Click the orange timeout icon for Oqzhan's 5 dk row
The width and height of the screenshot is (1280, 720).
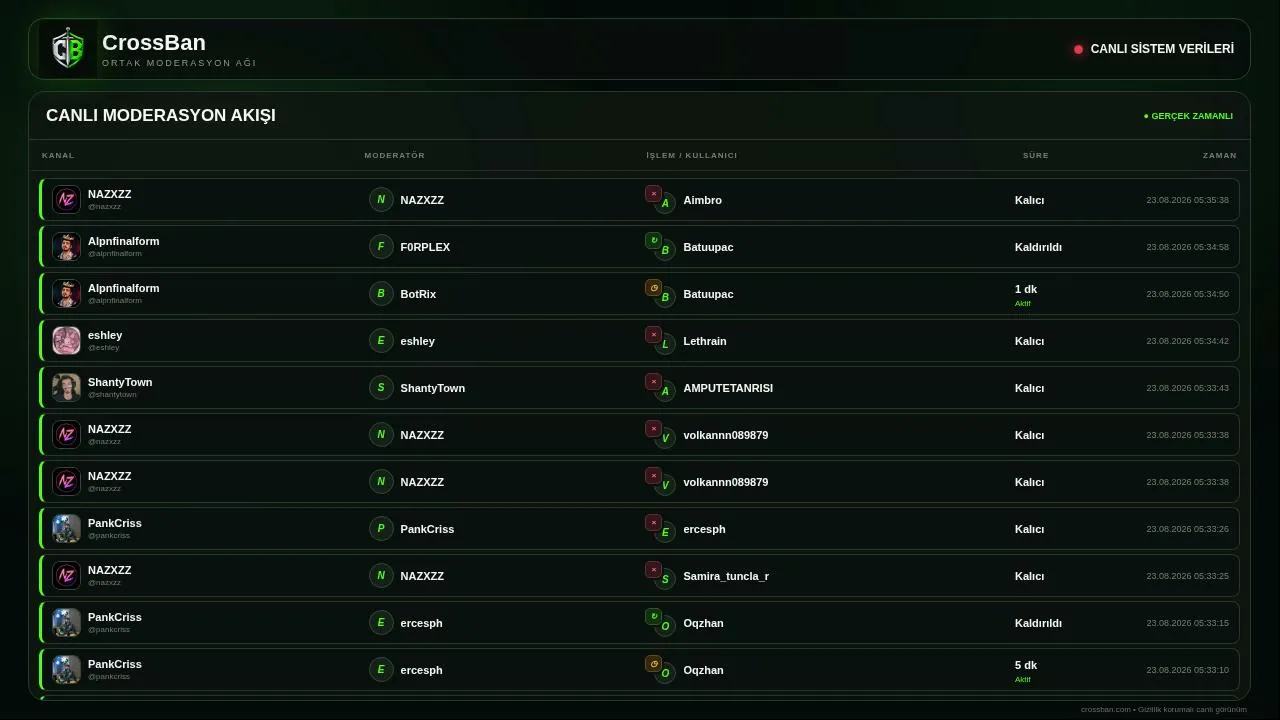click(x=653, y=664)
